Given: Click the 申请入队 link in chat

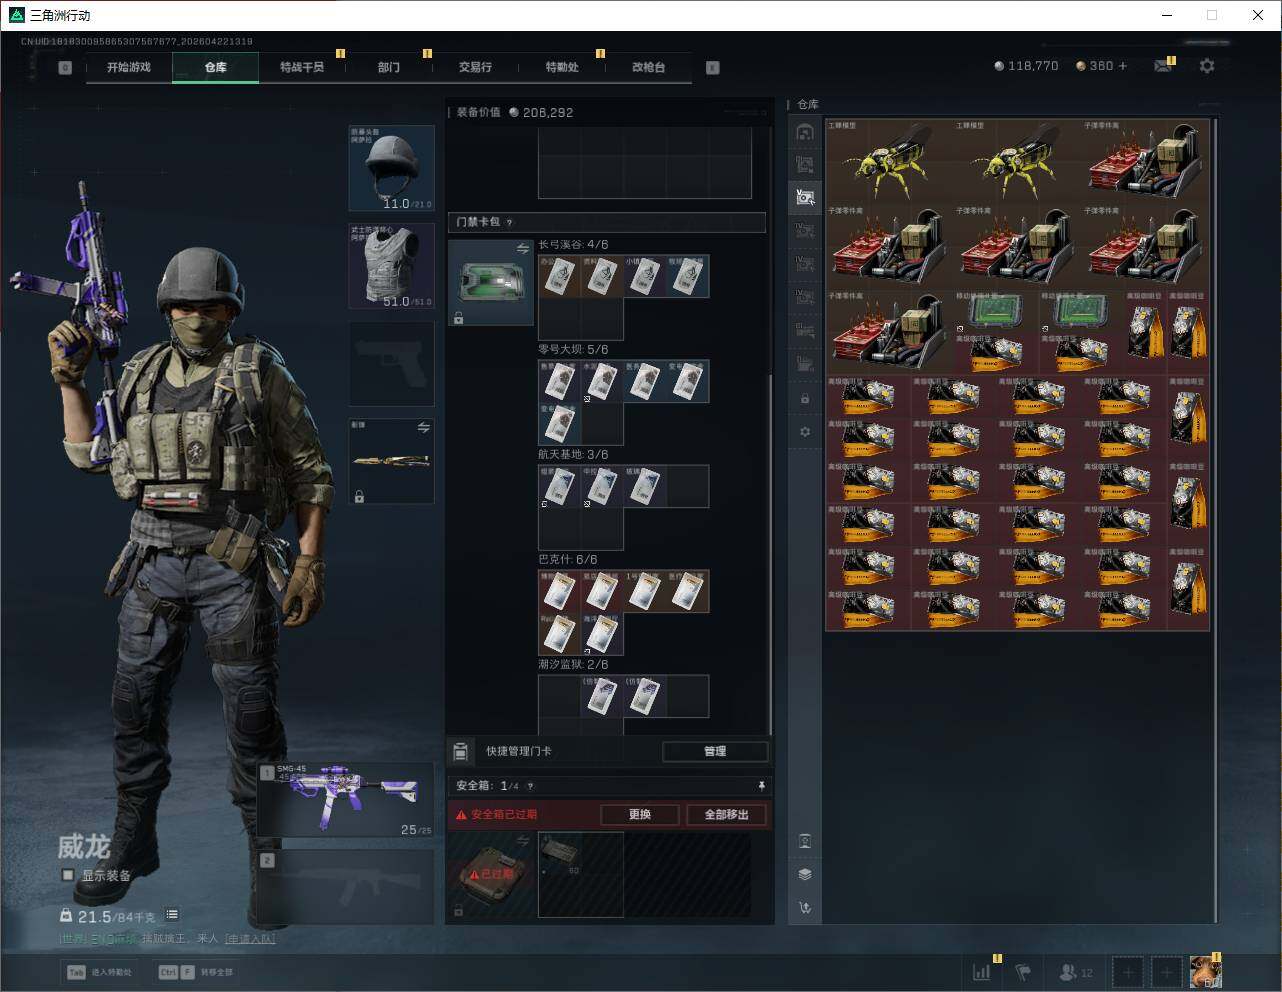Looking at the screenshot, I should 250,939.
